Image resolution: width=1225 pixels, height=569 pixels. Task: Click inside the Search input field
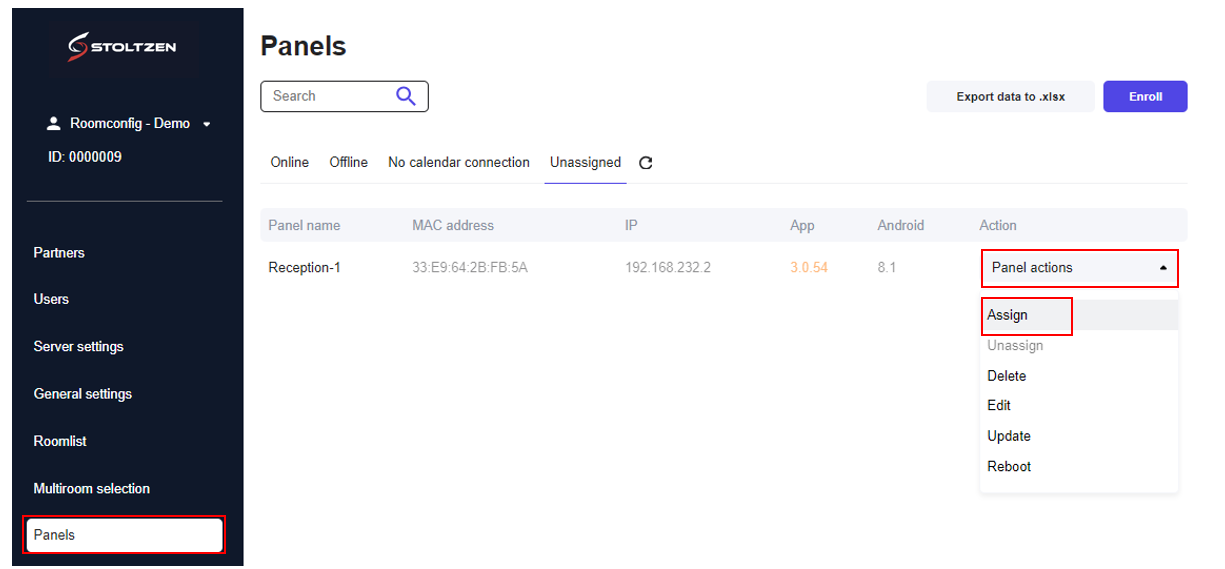tap(330, 96)
